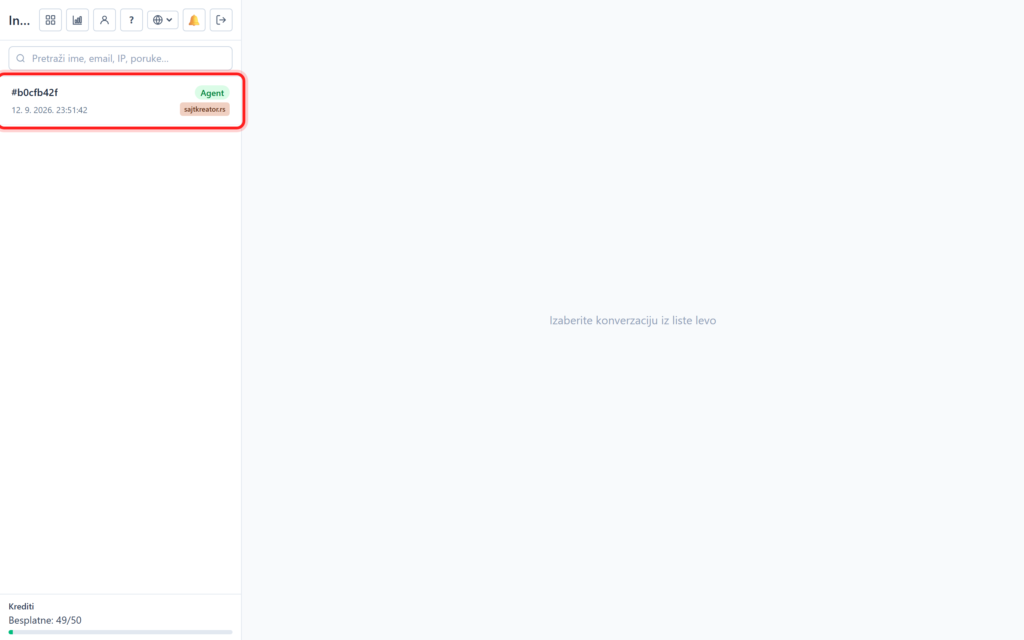Viewport: 1024px width, 640px height.
Task: Click the notification bell icon
Action: point(194,20)
